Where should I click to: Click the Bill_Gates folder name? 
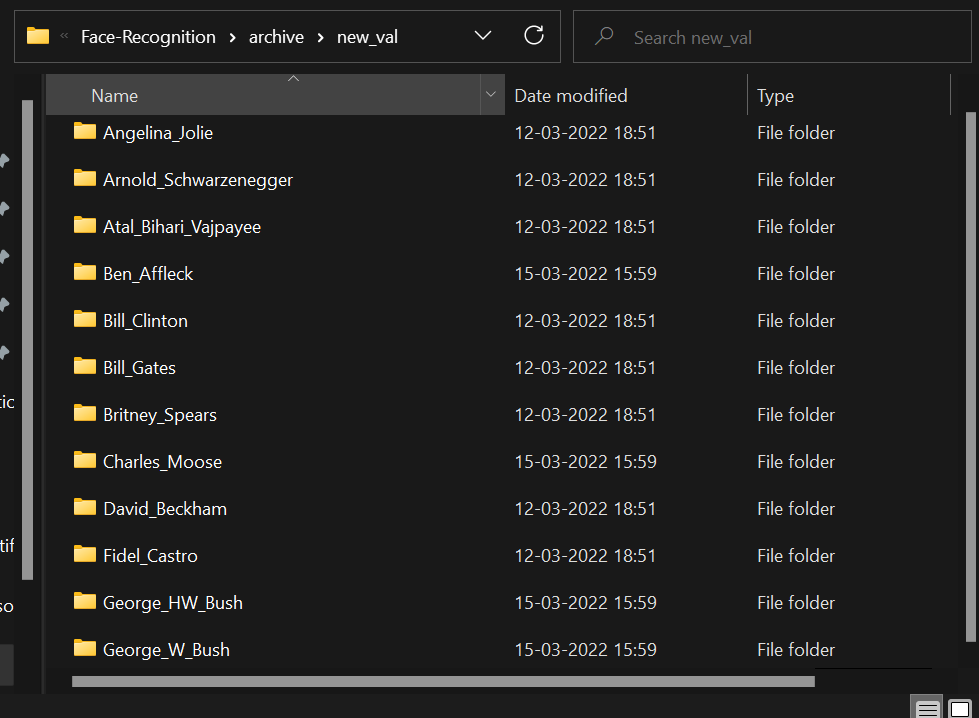pos(139,368)
